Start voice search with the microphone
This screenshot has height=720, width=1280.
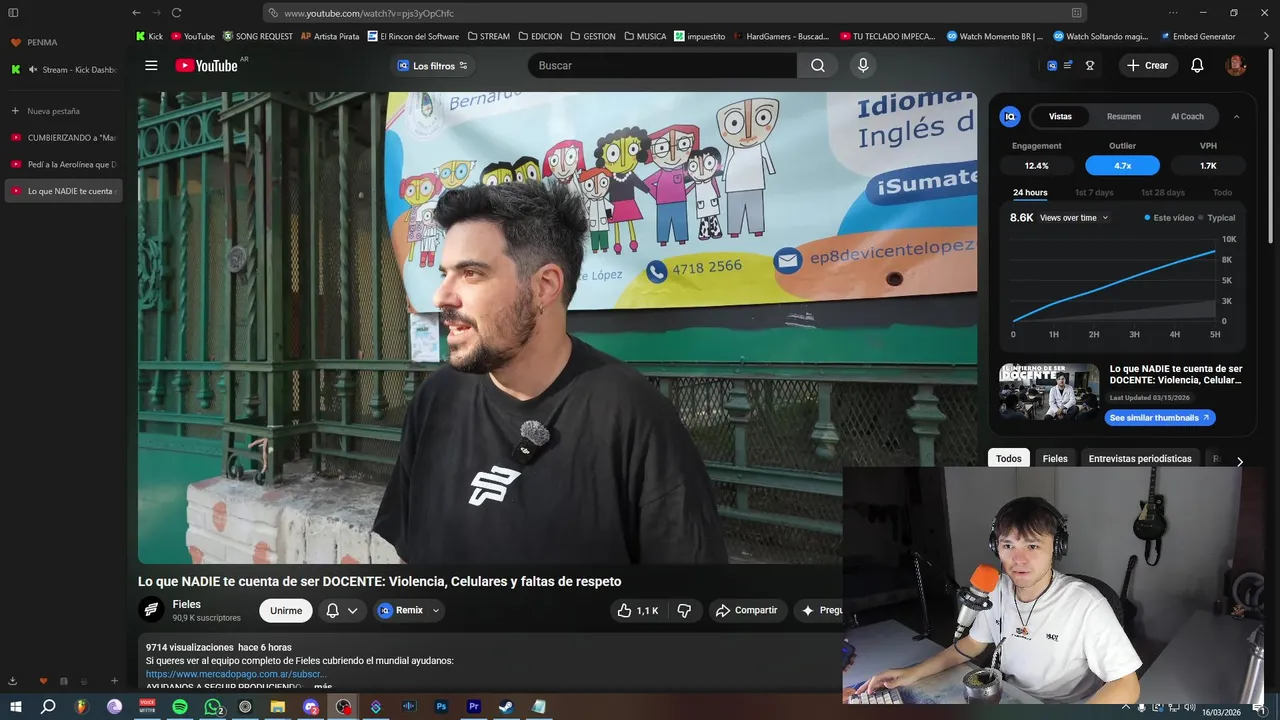tap(863, 66)
